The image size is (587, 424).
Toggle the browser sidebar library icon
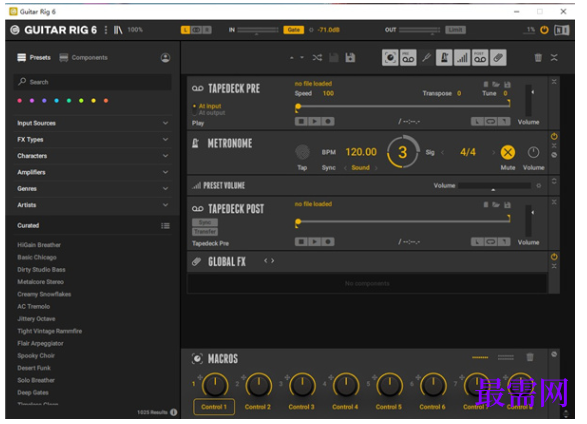coord(118,30)
